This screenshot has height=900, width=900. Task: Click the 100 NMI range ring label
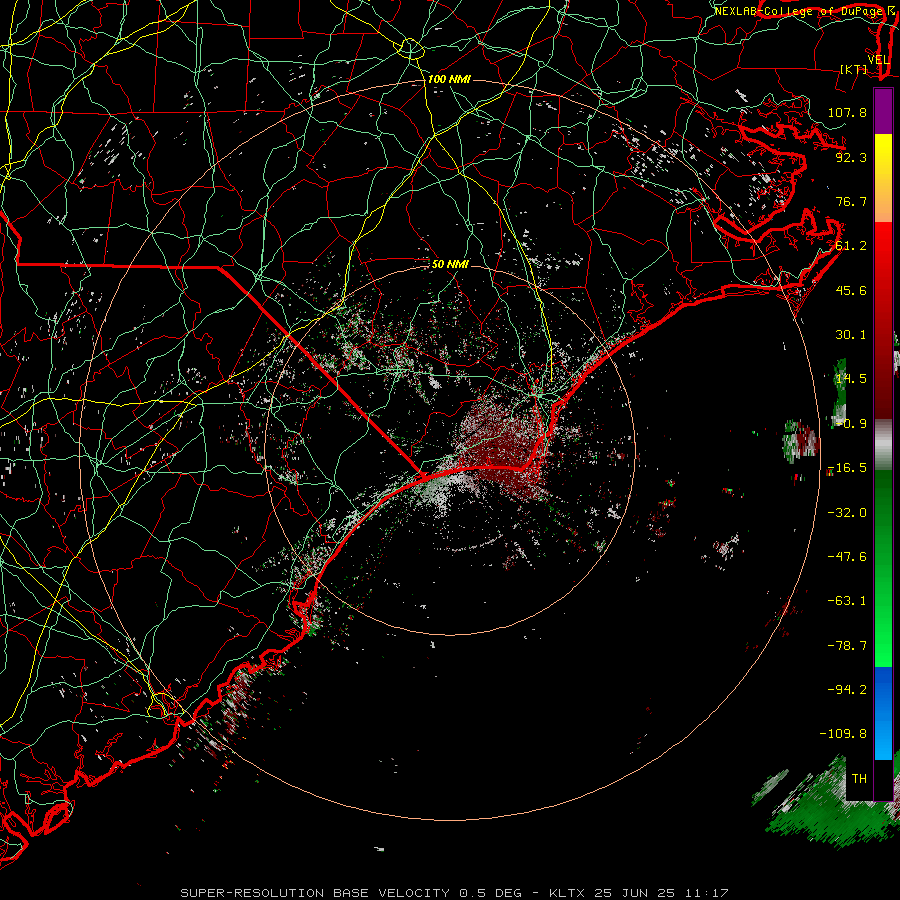[449, 79]
